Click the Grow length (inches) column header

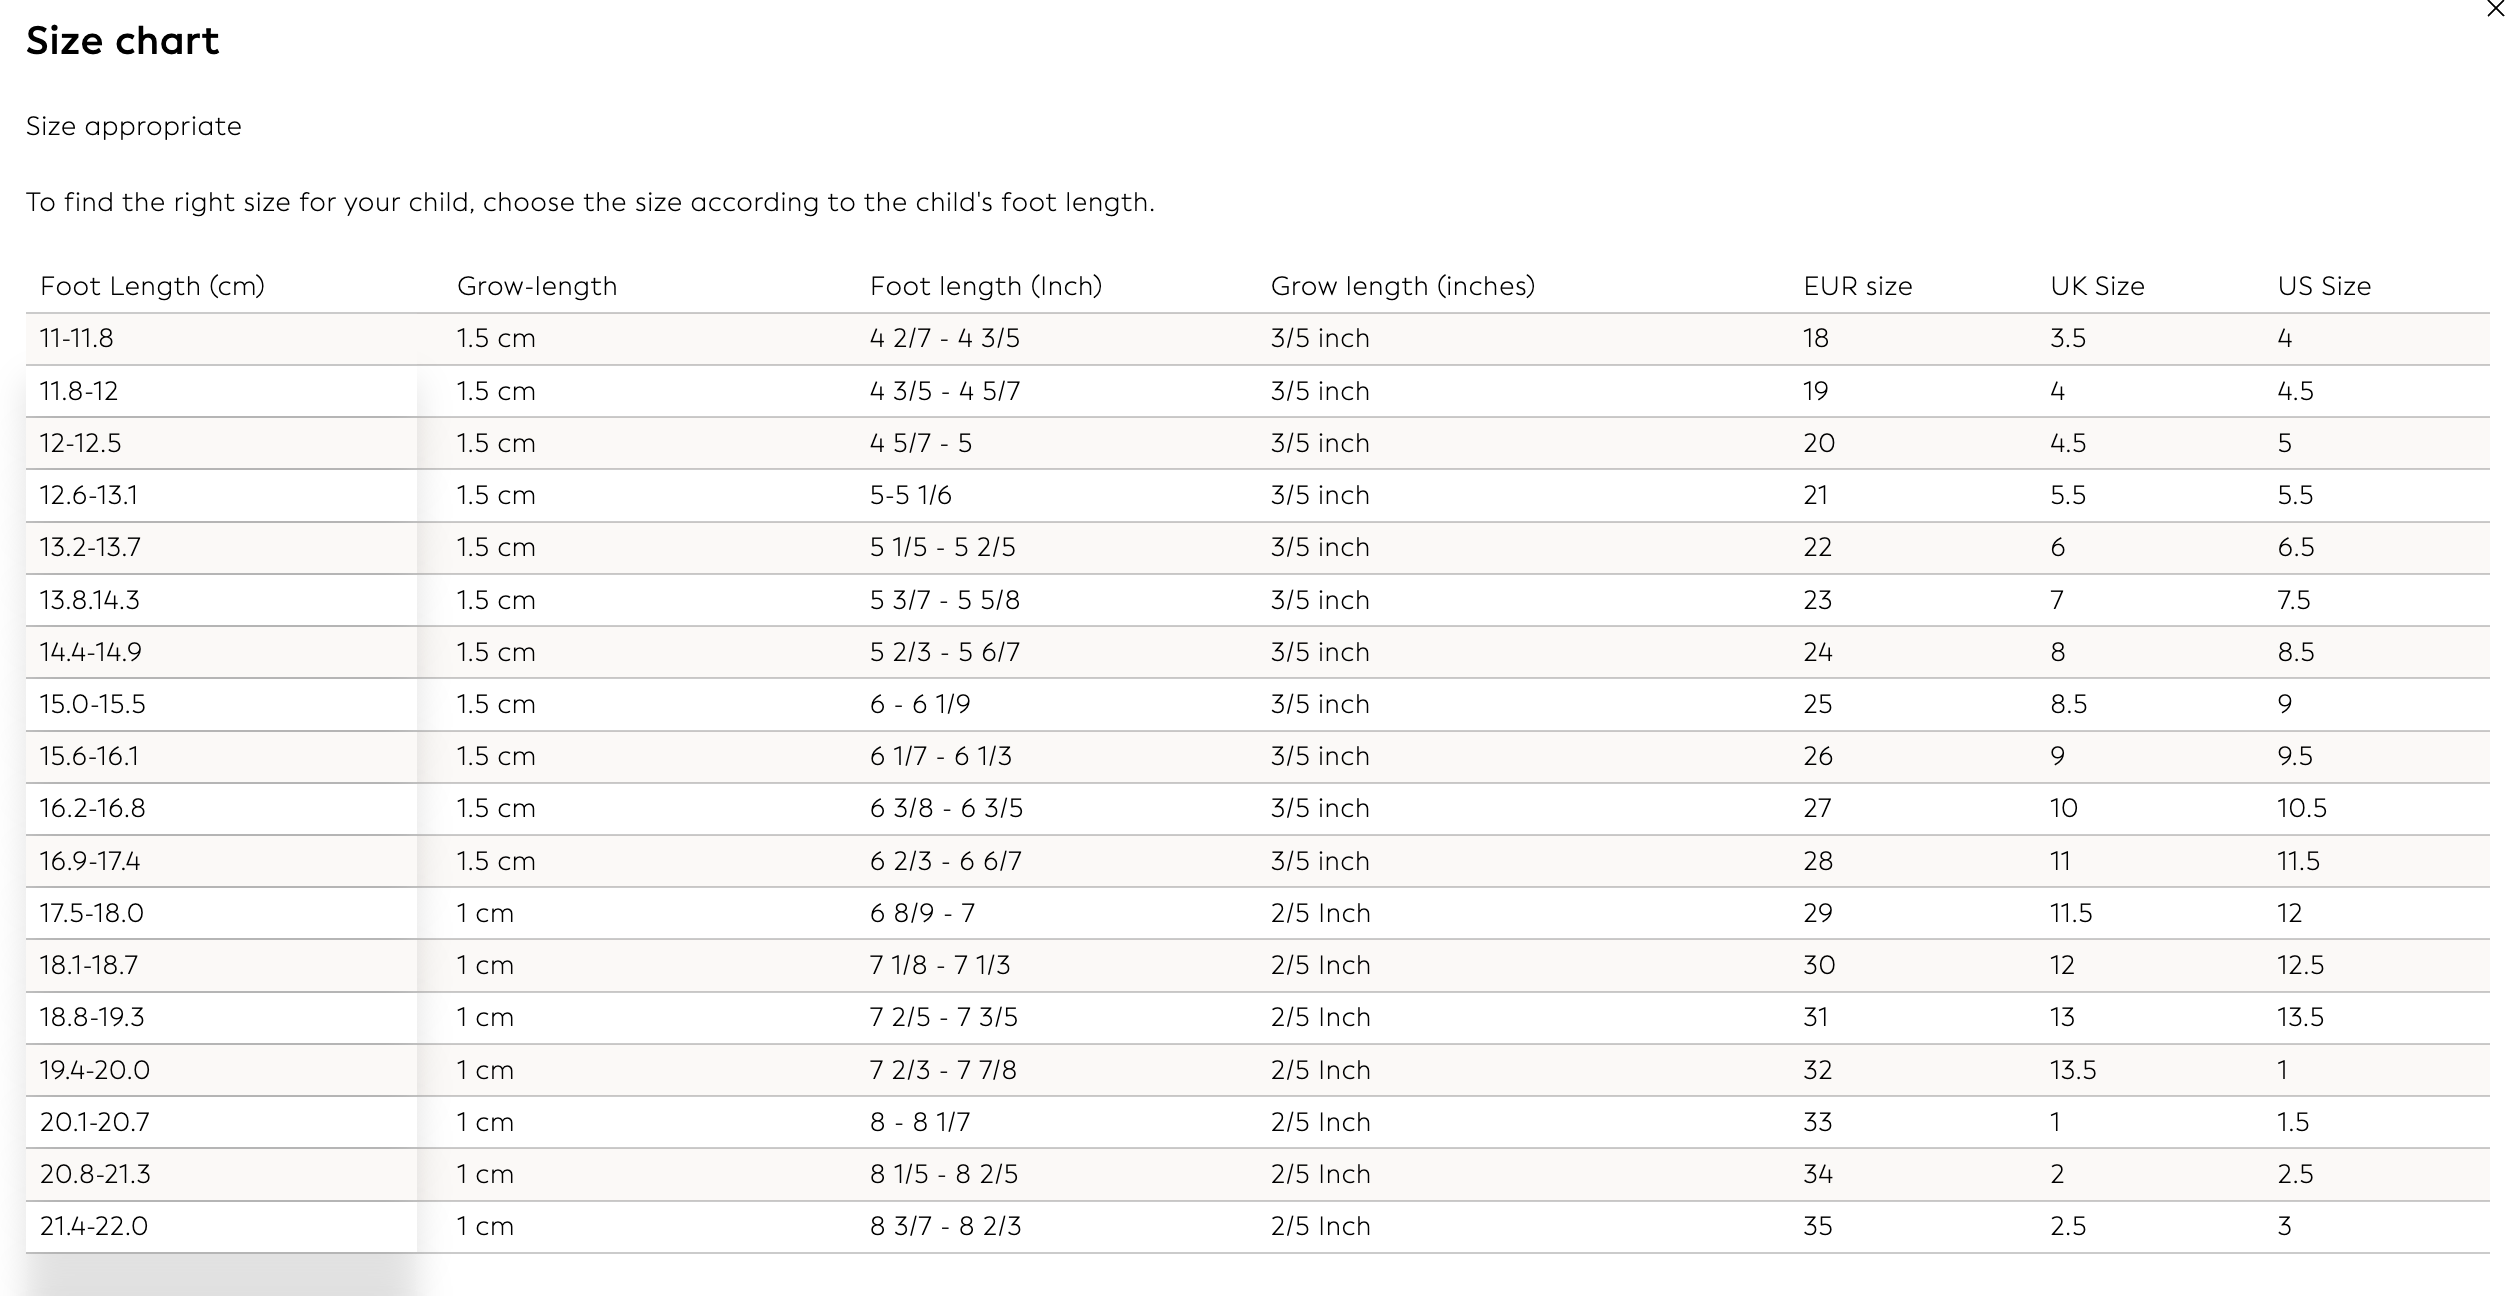1402,286
